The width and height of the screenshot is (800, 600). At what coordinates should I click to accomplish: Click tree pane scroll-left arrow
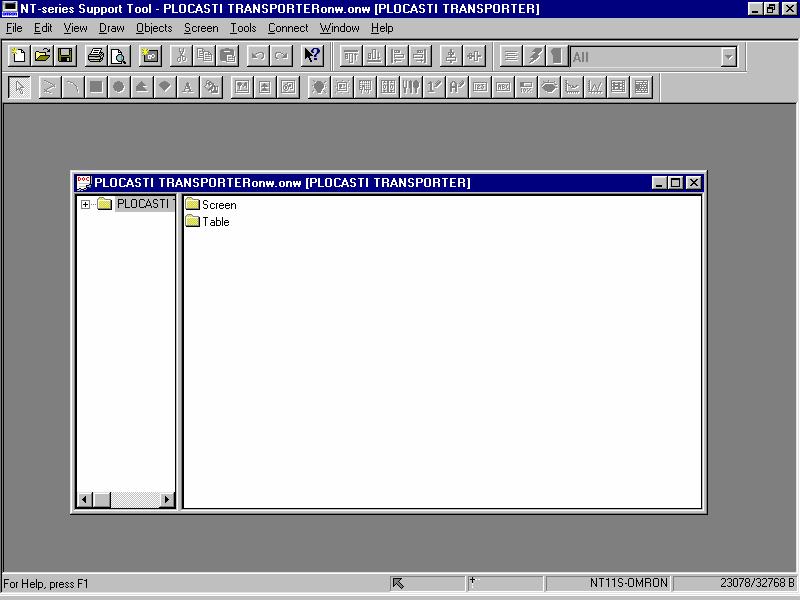click(85, 499)
